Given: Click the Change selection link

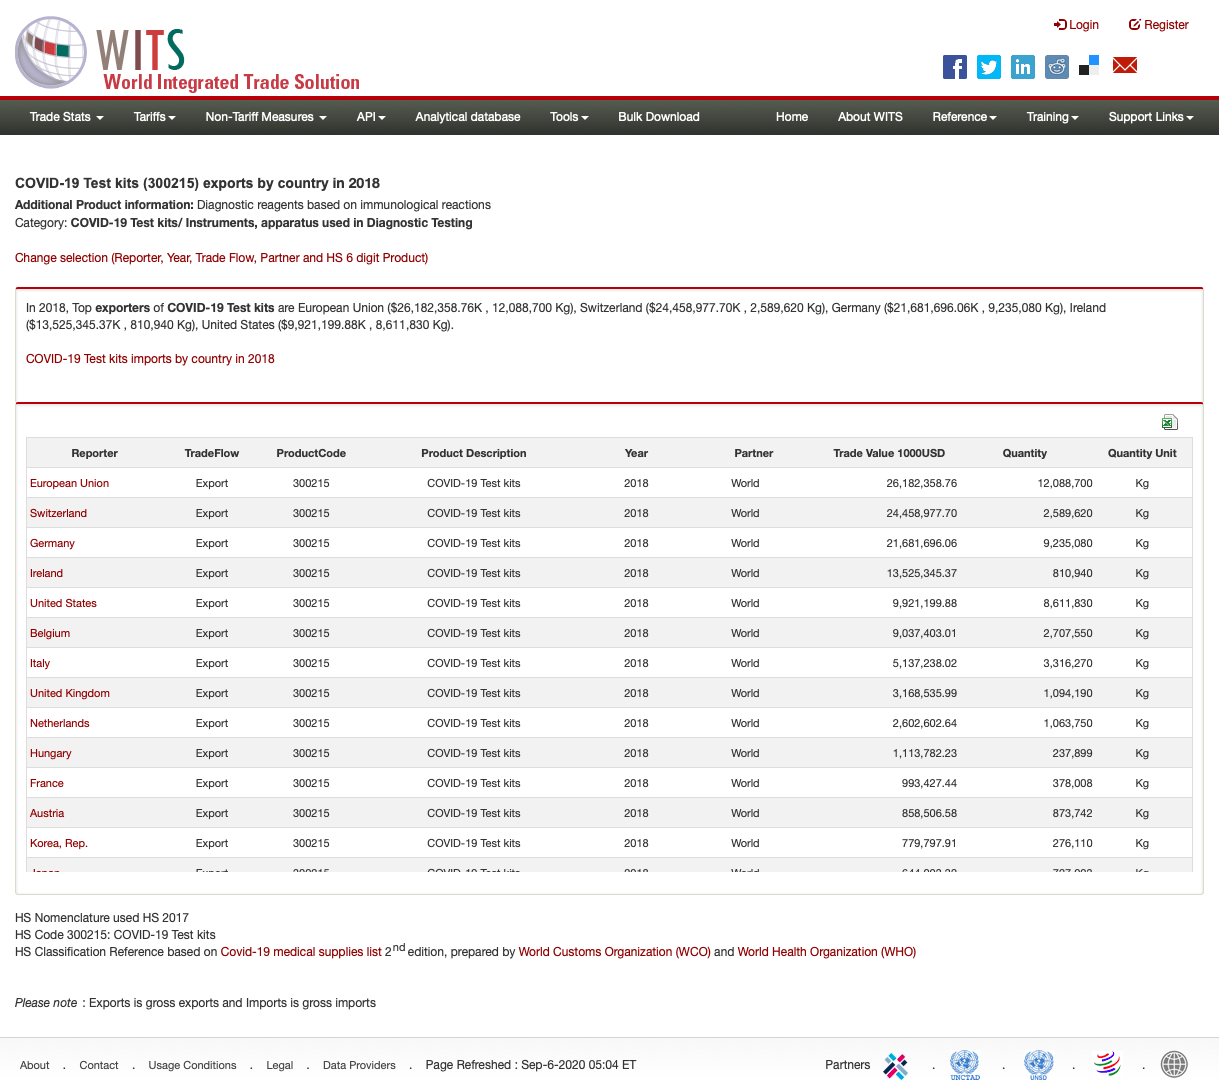Looking at the screenshot, I should pos(221,258).
